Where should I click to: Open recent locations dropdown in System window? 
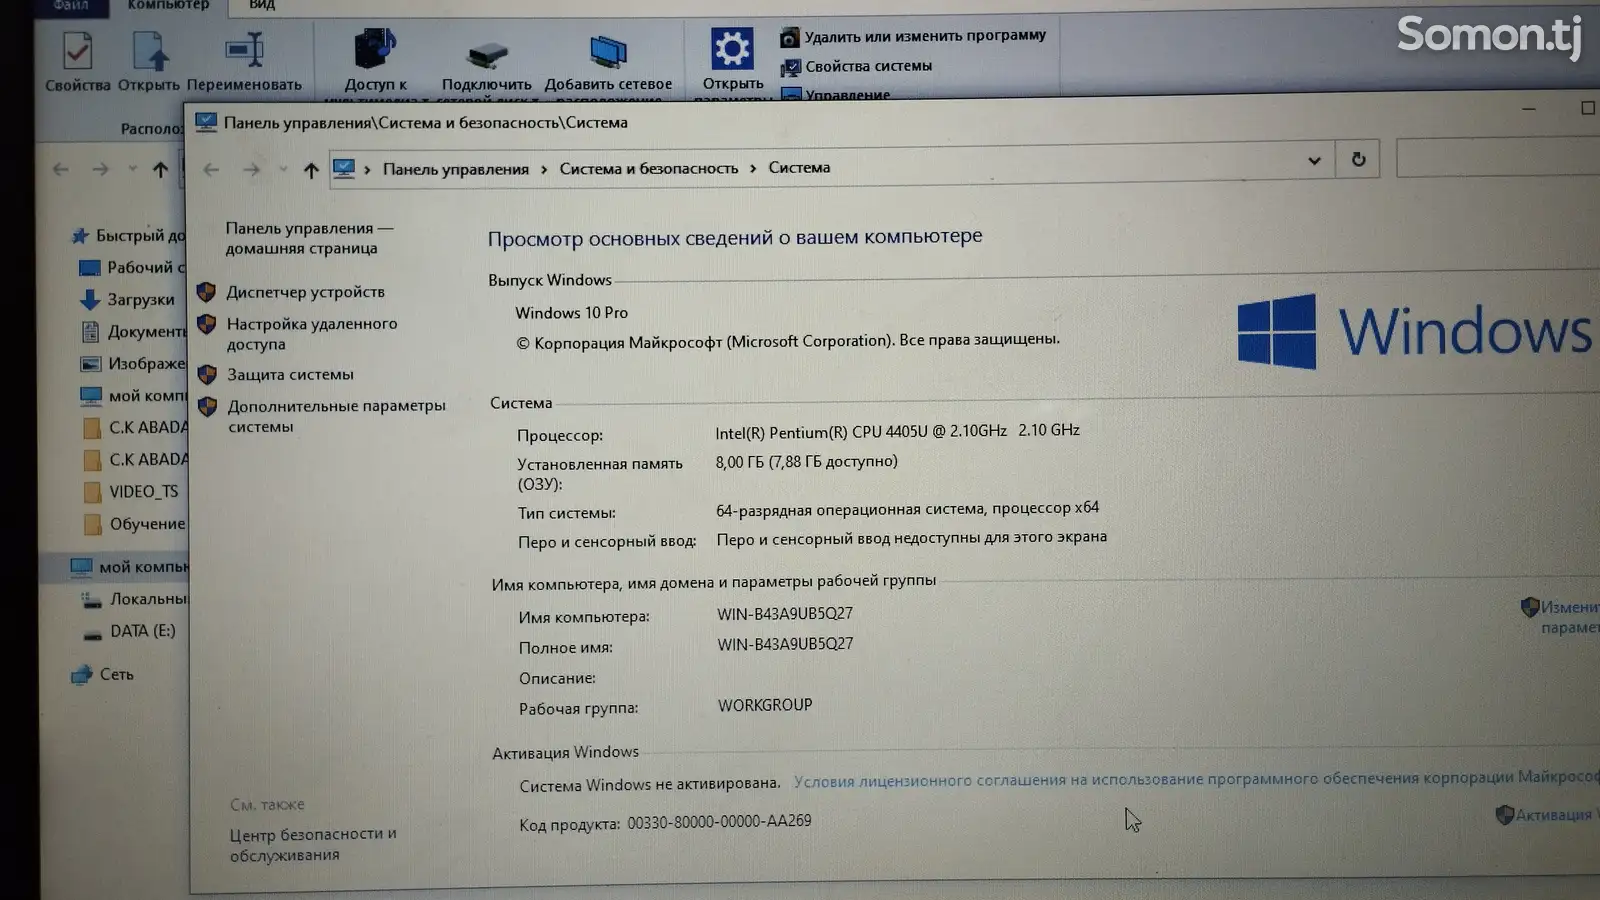[x=283, y=169]
